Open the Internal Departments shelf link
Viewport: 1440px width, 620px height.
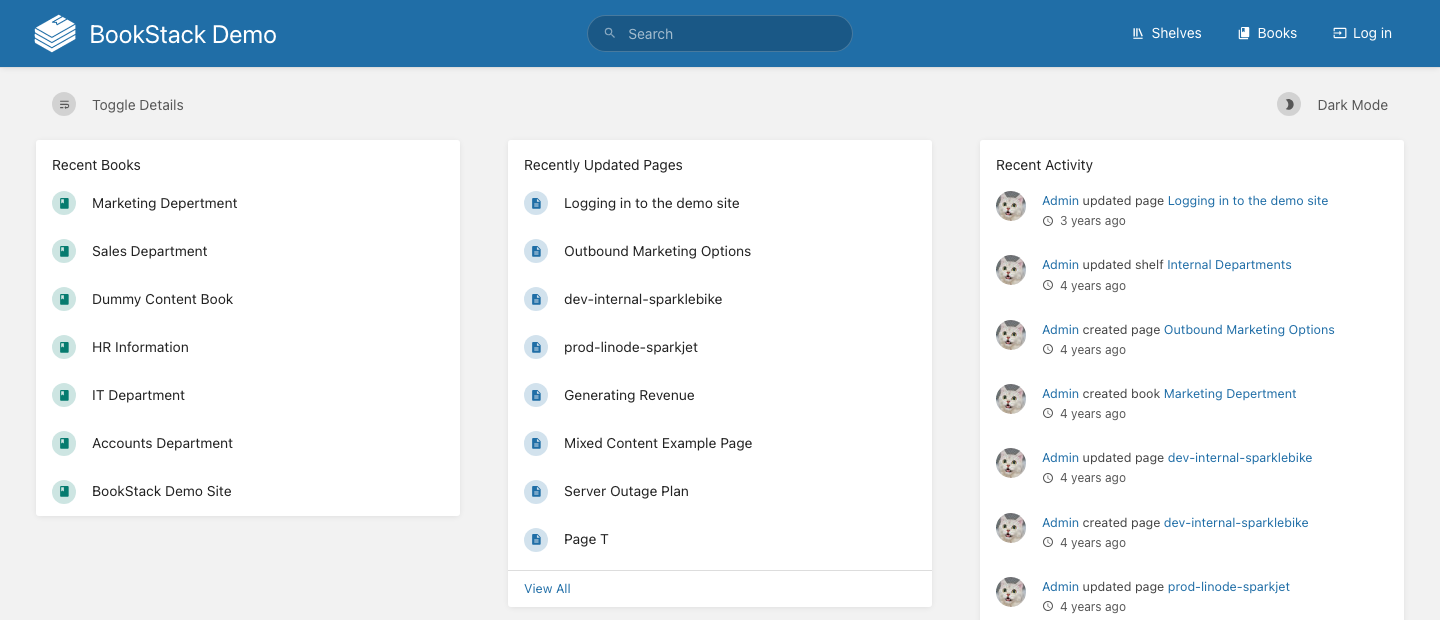tap(1229, 265)
